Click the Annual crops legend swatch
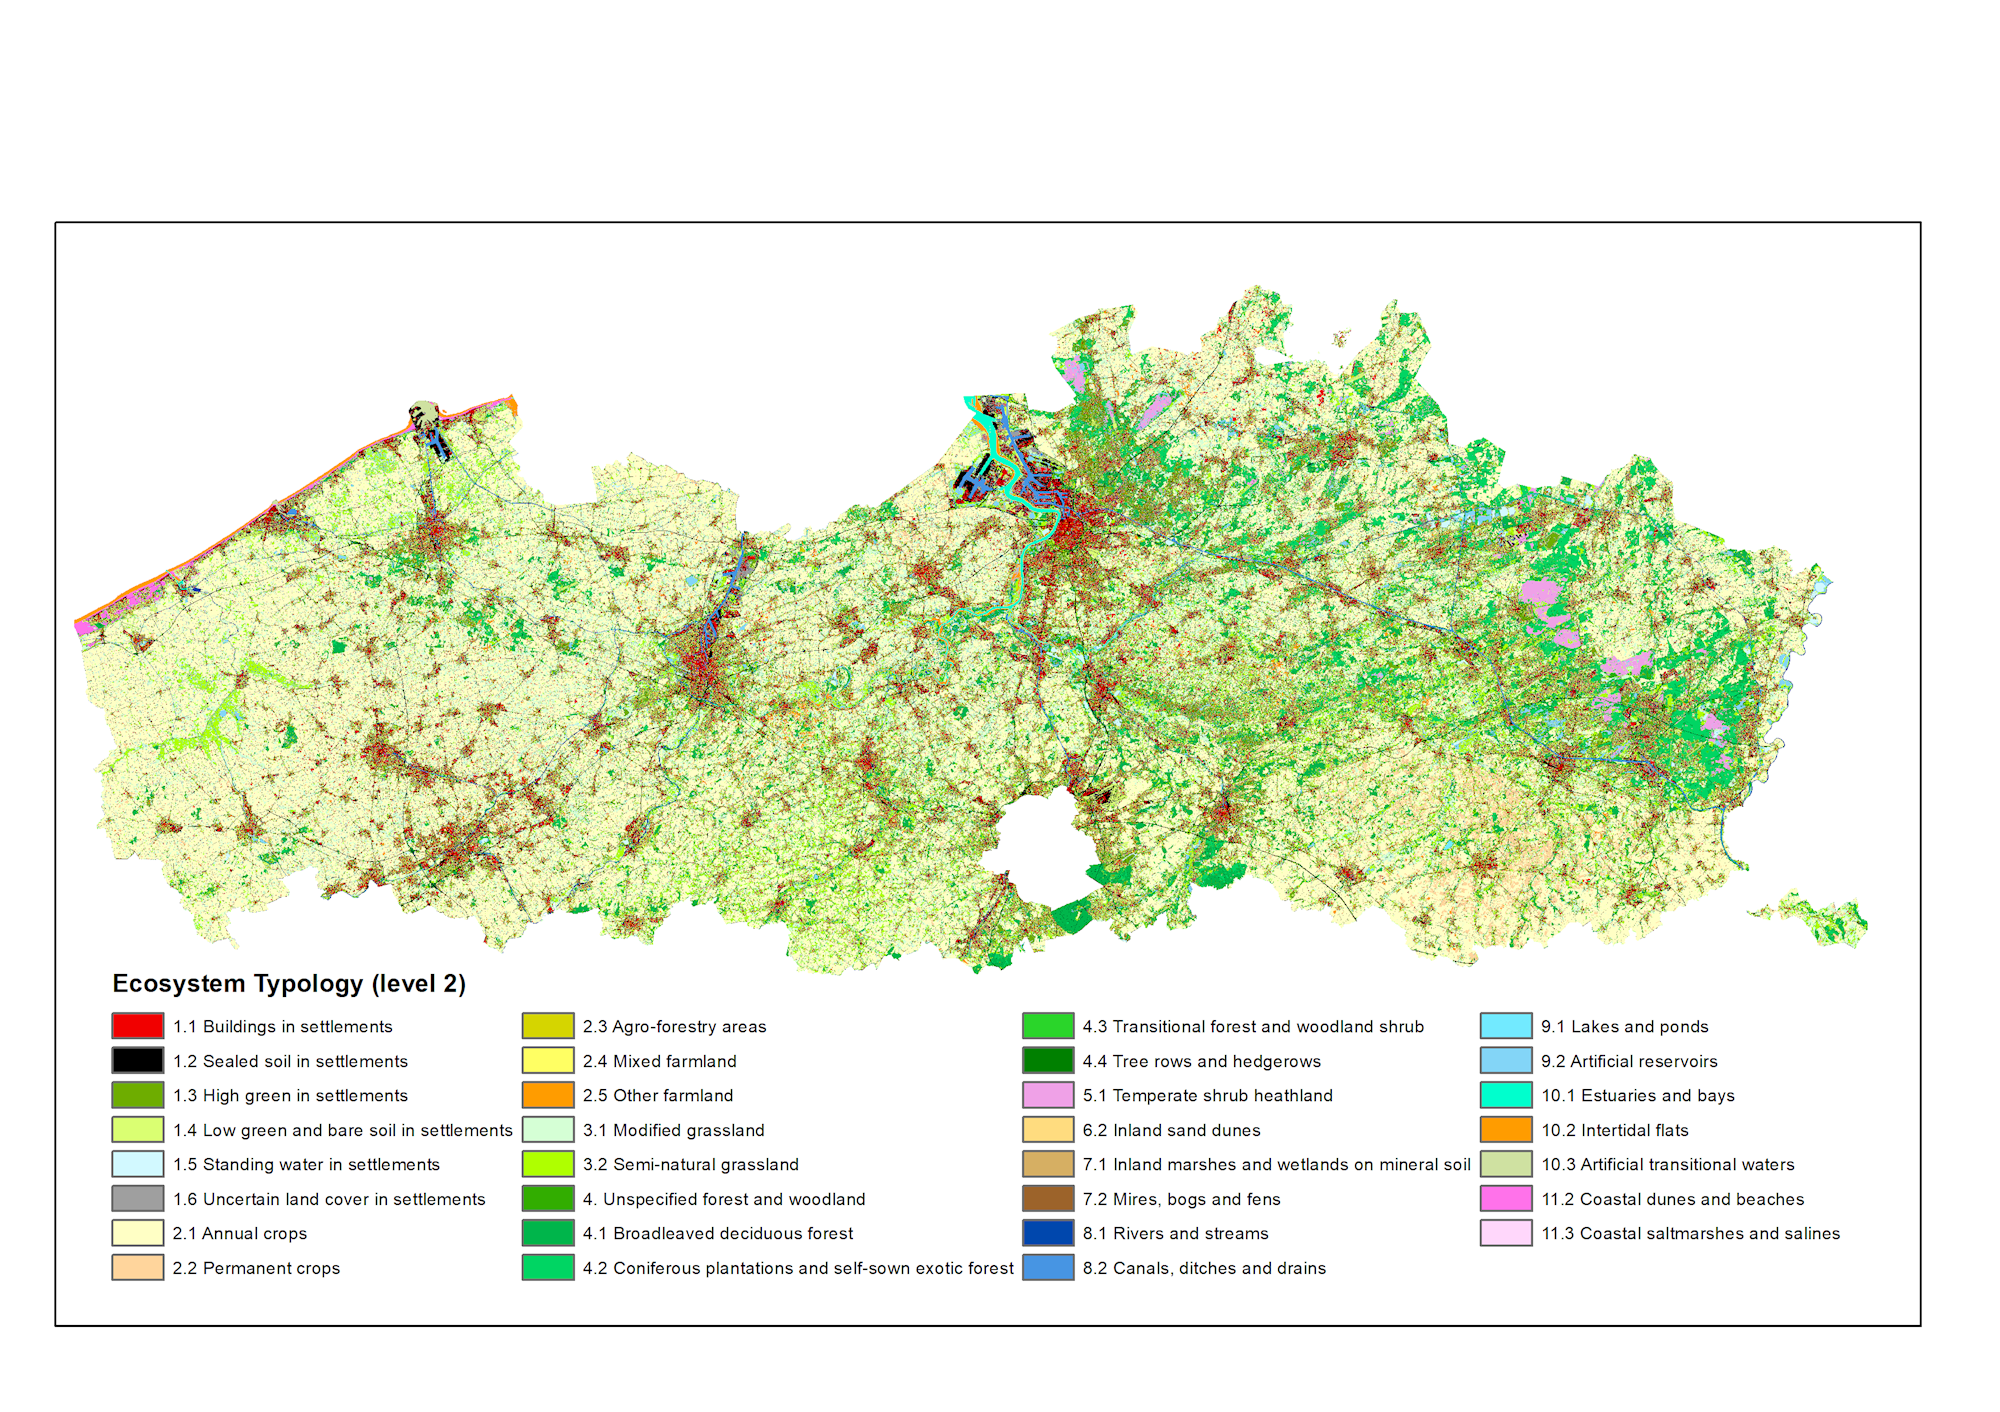2000x1412 pixels. coord(137,1233)
